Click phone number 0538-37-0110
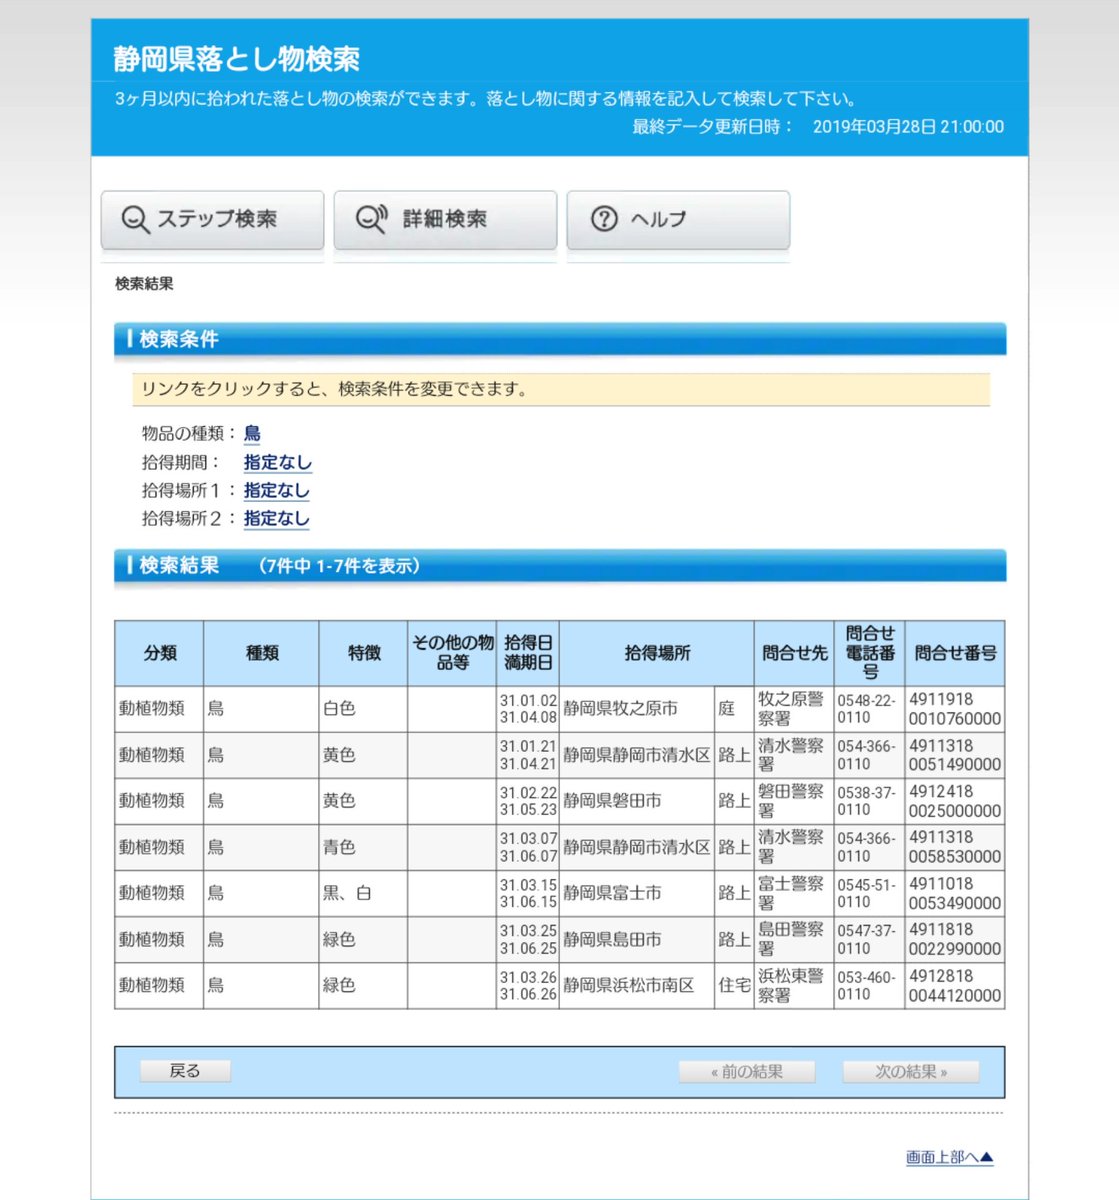This screenshot has height=1200, width=1119. 870,801
